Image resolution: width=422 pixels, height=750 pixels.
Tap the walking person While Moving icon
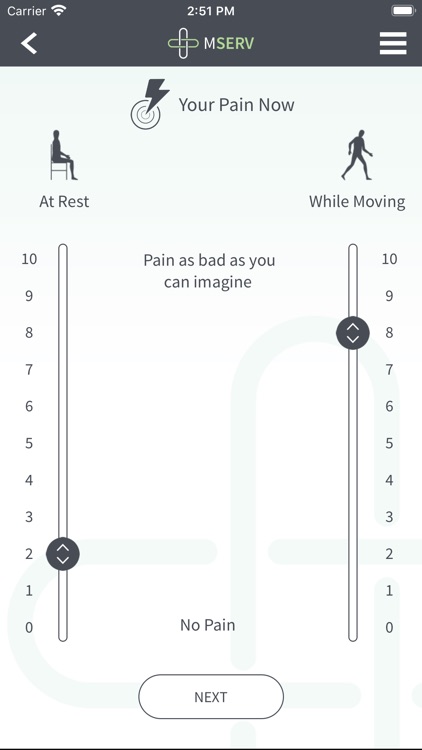(x=357, y=154)
